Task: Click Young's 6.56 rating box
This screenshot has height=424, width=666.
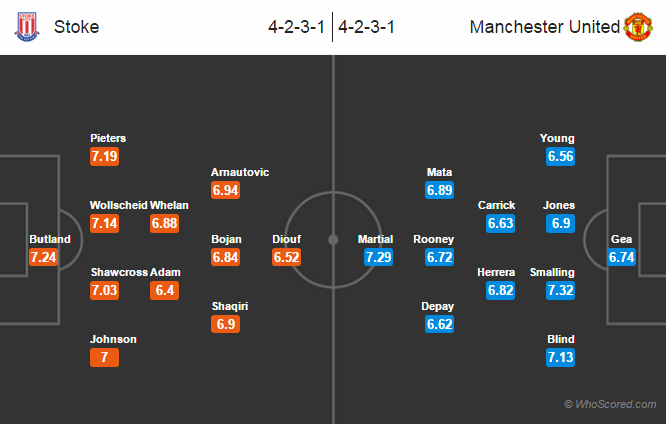Action: coord(560,156)
